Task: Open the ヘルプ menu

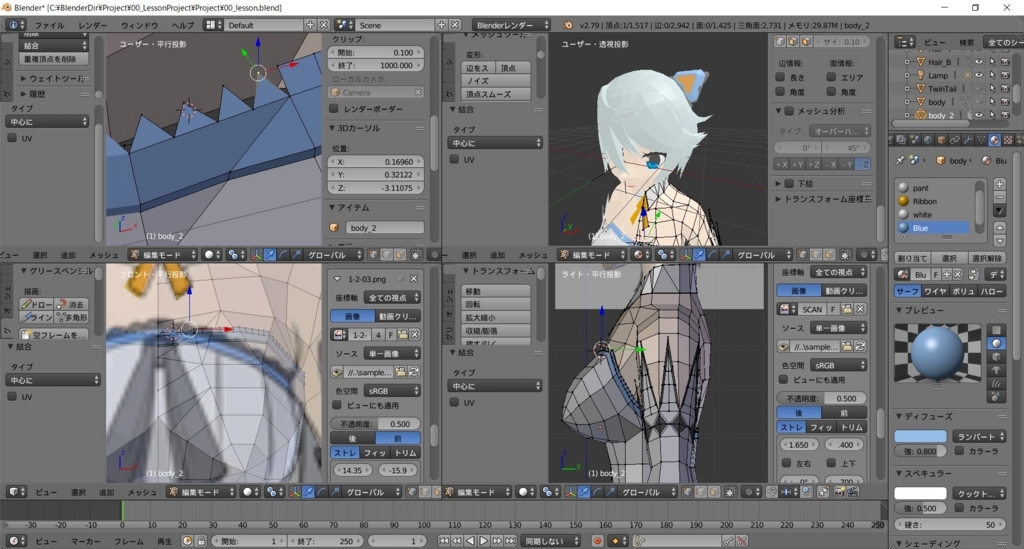Action: [x=182, y=25]
